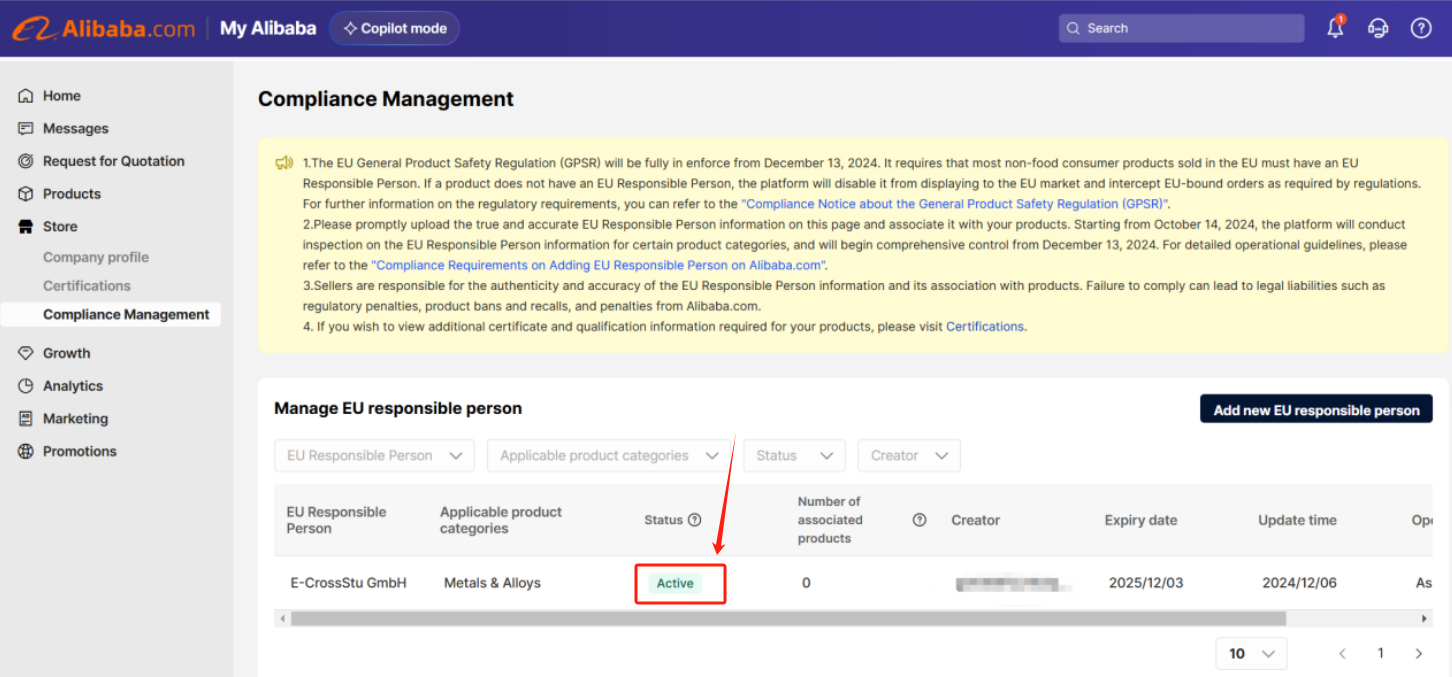Open the page size 10 dropdown
Screen dimensions: 1452x677
[1251, 653]
